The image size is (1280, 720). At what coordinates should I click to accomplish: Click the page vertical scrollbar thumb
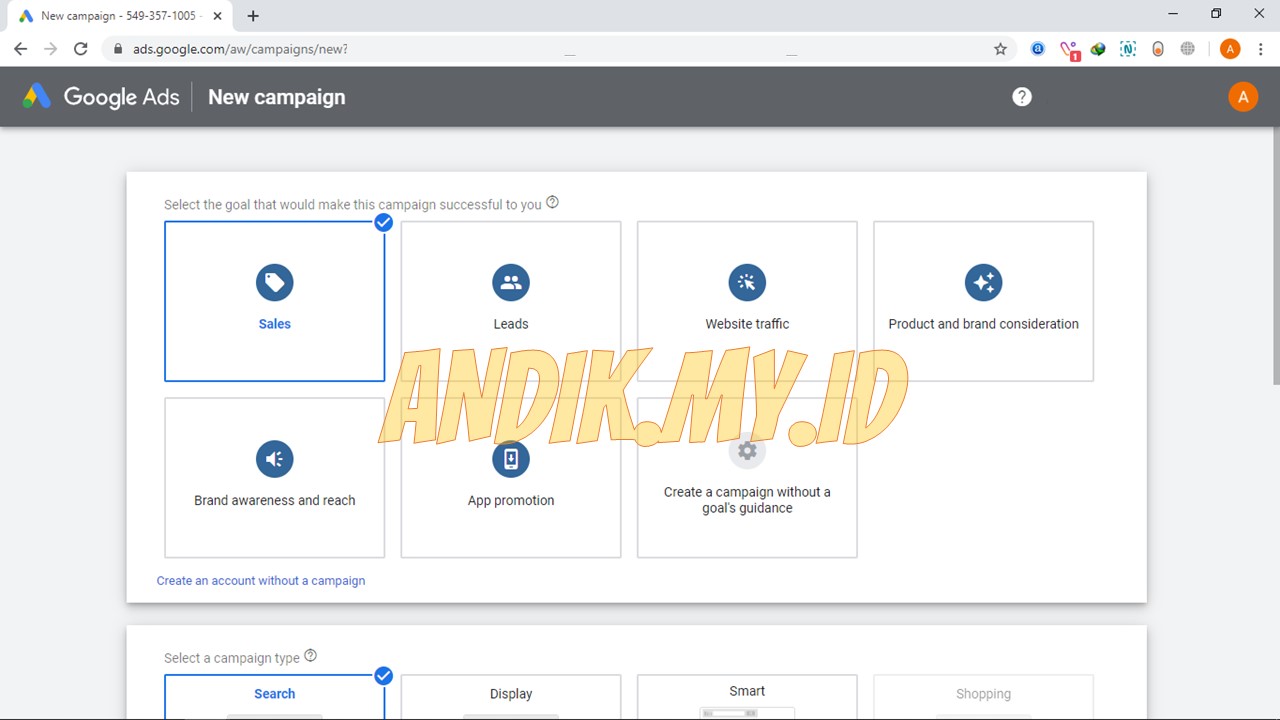tap(1275, 255)
